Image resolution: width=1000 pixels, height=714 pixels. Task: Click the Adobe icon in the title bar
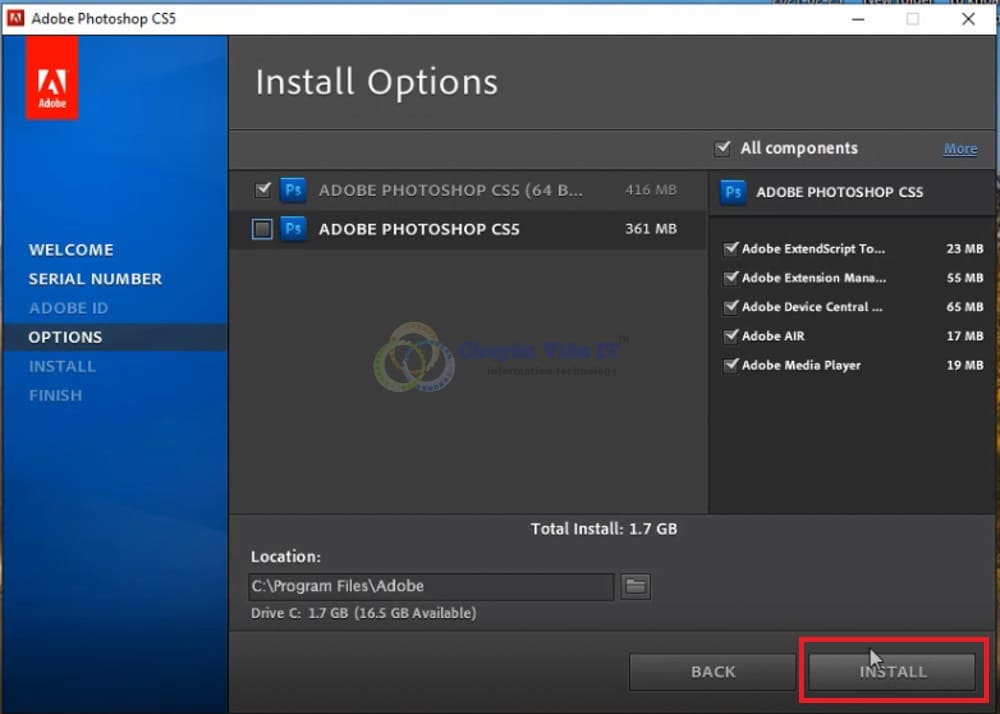pyautogui.click(x=14, y=17)
